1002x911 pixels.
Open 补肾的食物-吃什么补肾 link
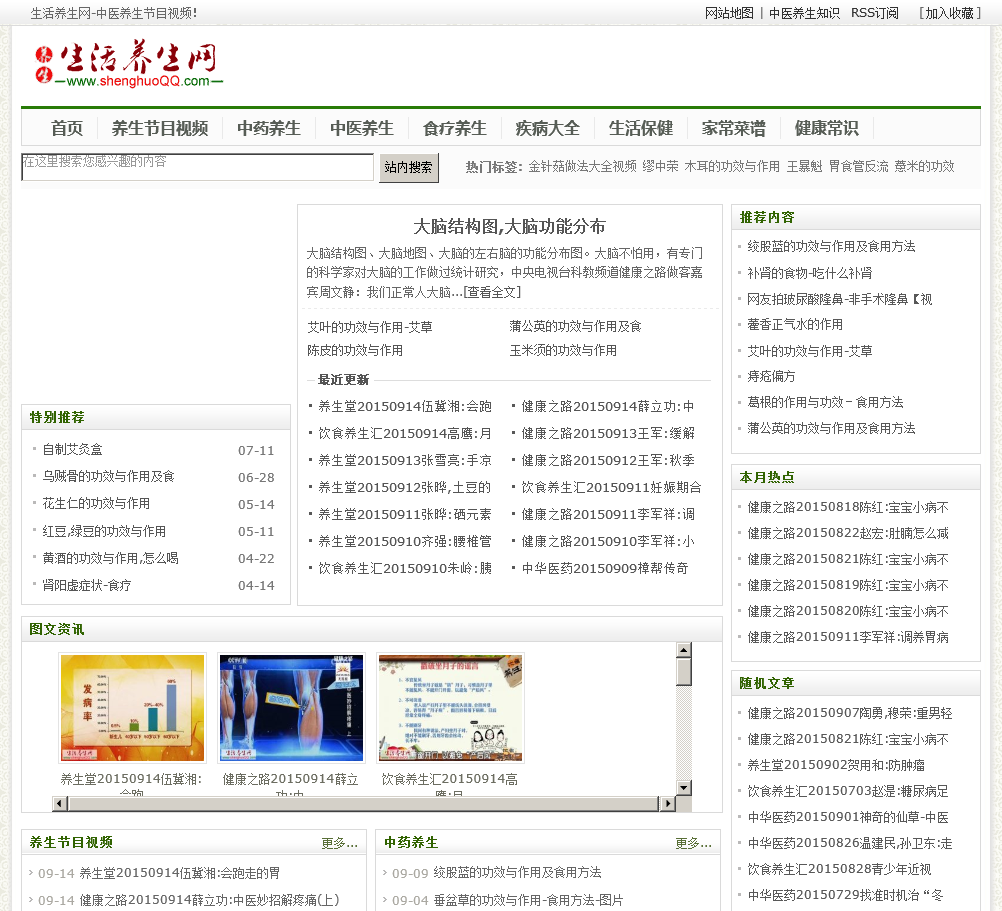click(810, 273)
